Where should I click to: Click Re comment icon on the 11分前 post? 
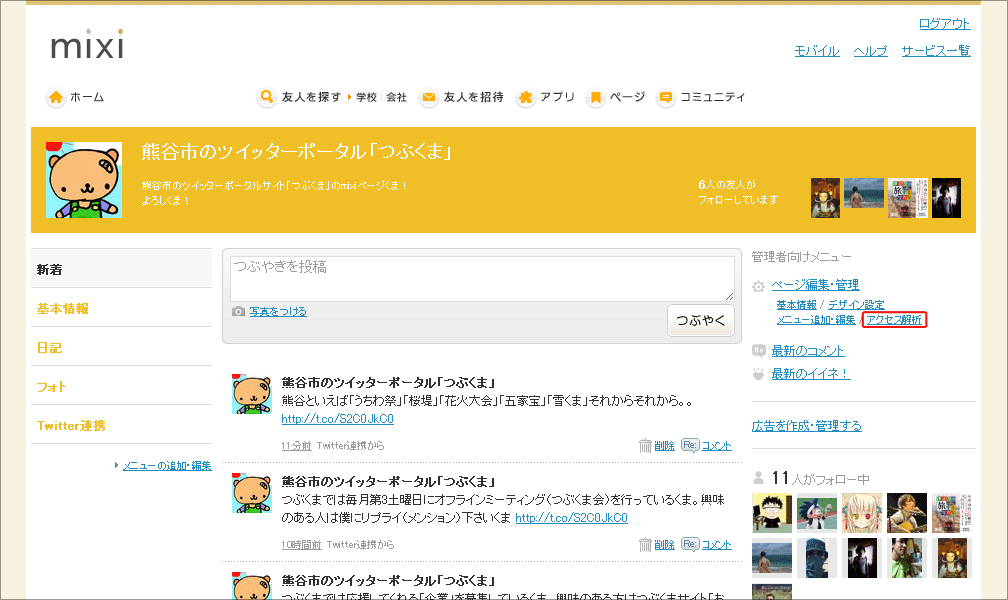click(690, 445)
